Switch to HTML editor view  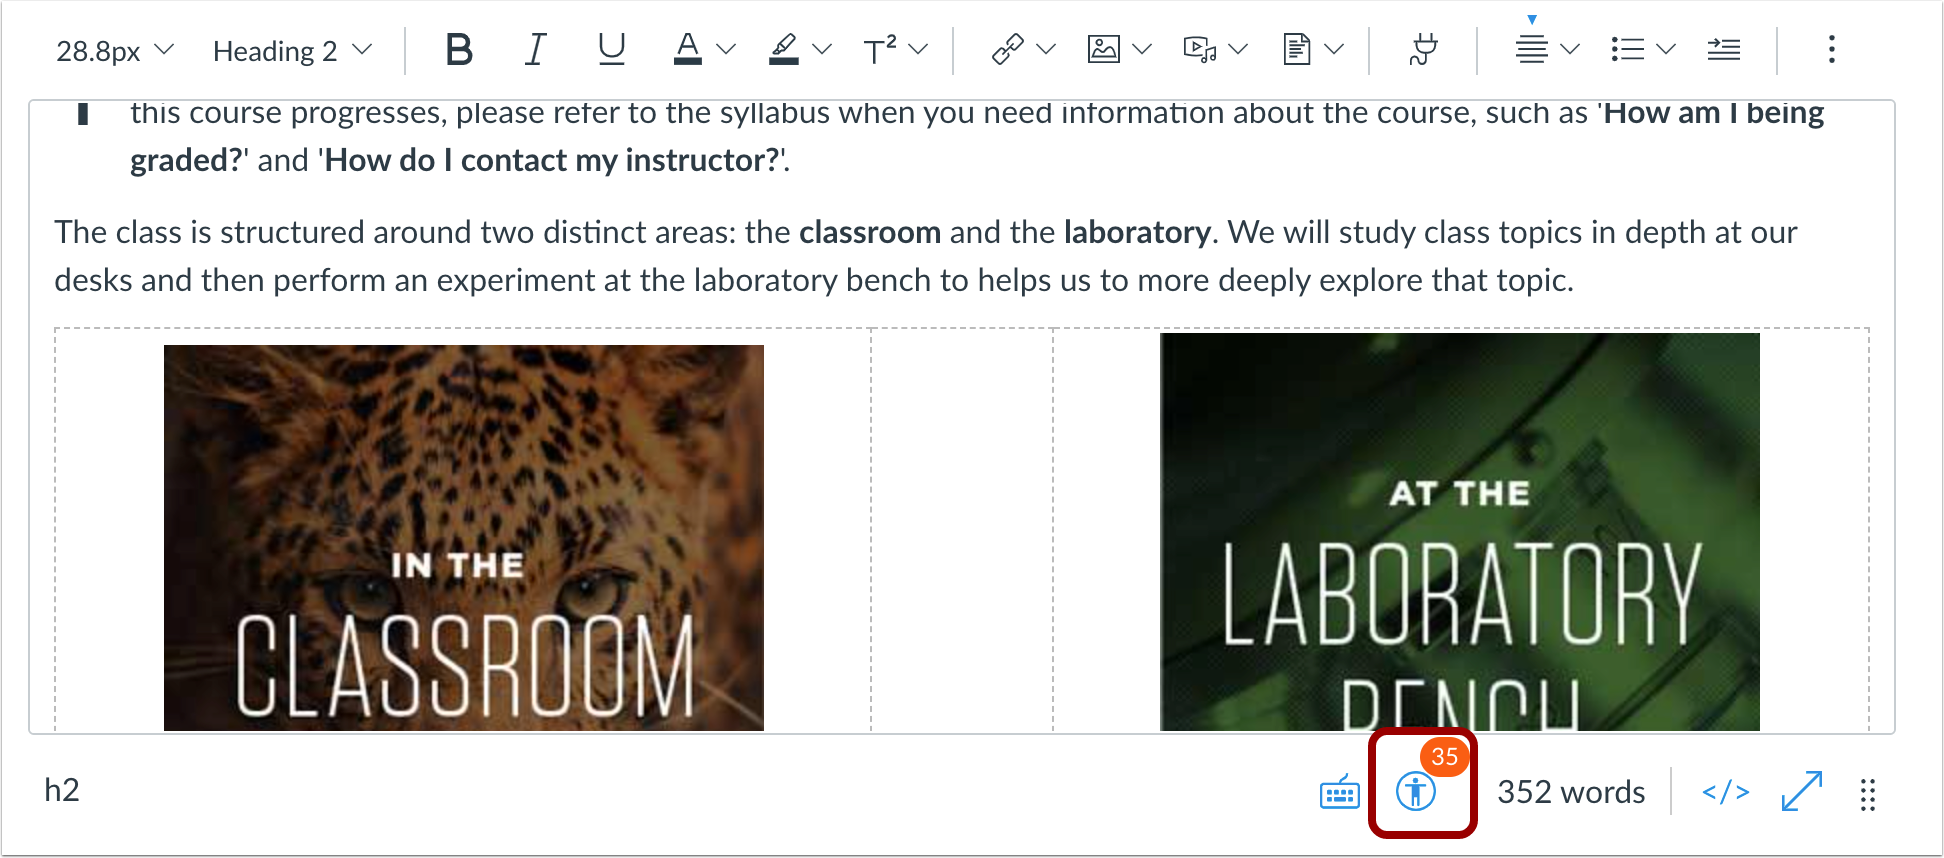(x=1726, y=792)
